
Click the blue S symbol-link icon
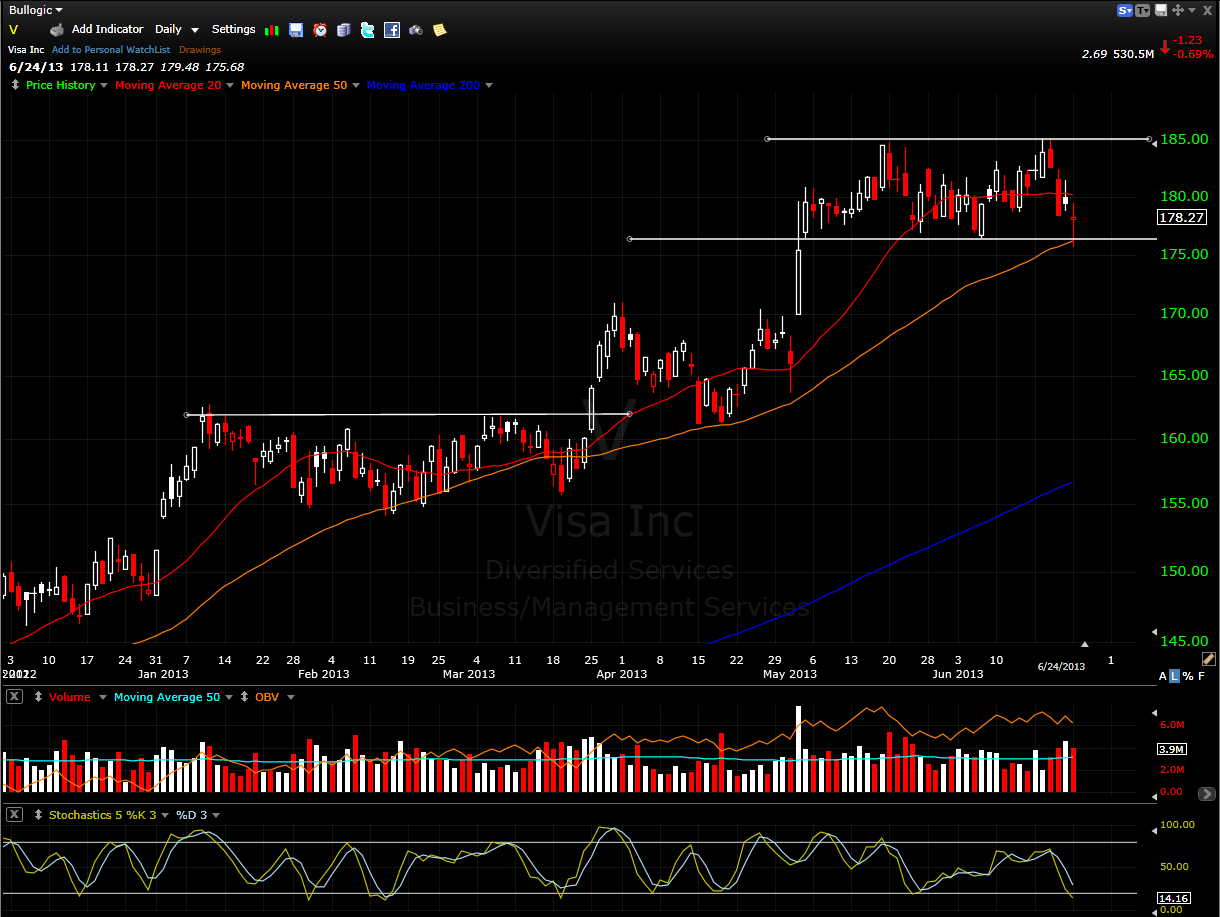point(1125,10)
